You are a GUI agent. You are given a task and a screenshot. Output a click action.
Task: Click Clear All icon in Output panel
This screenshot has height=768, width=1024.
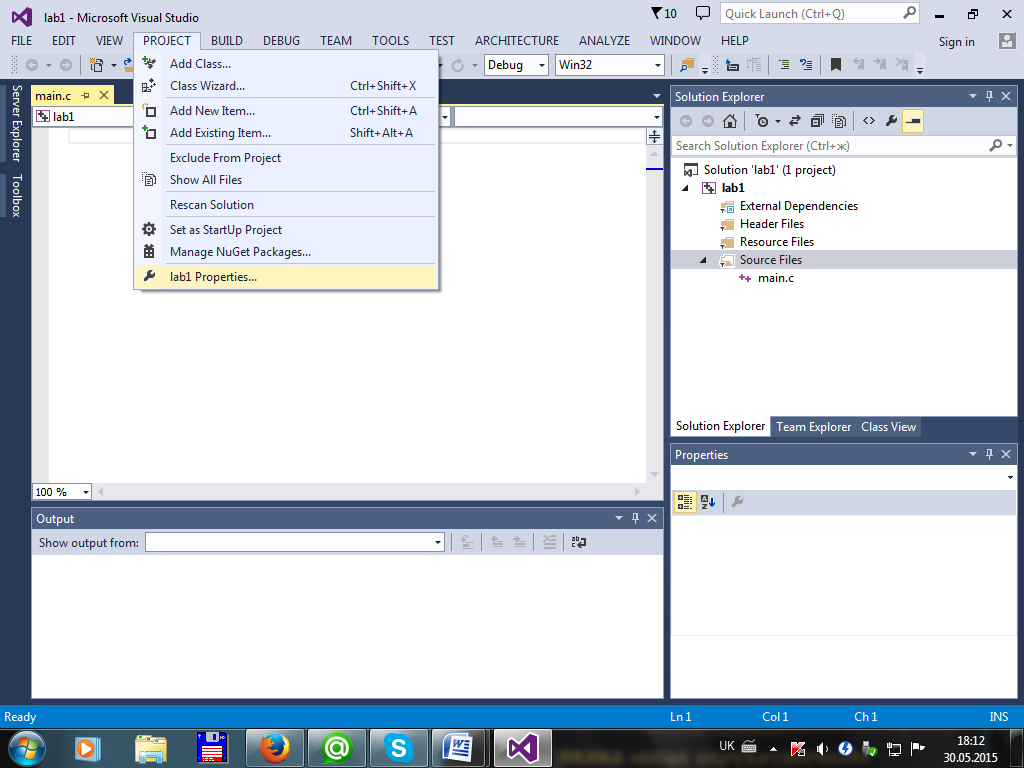550,542
